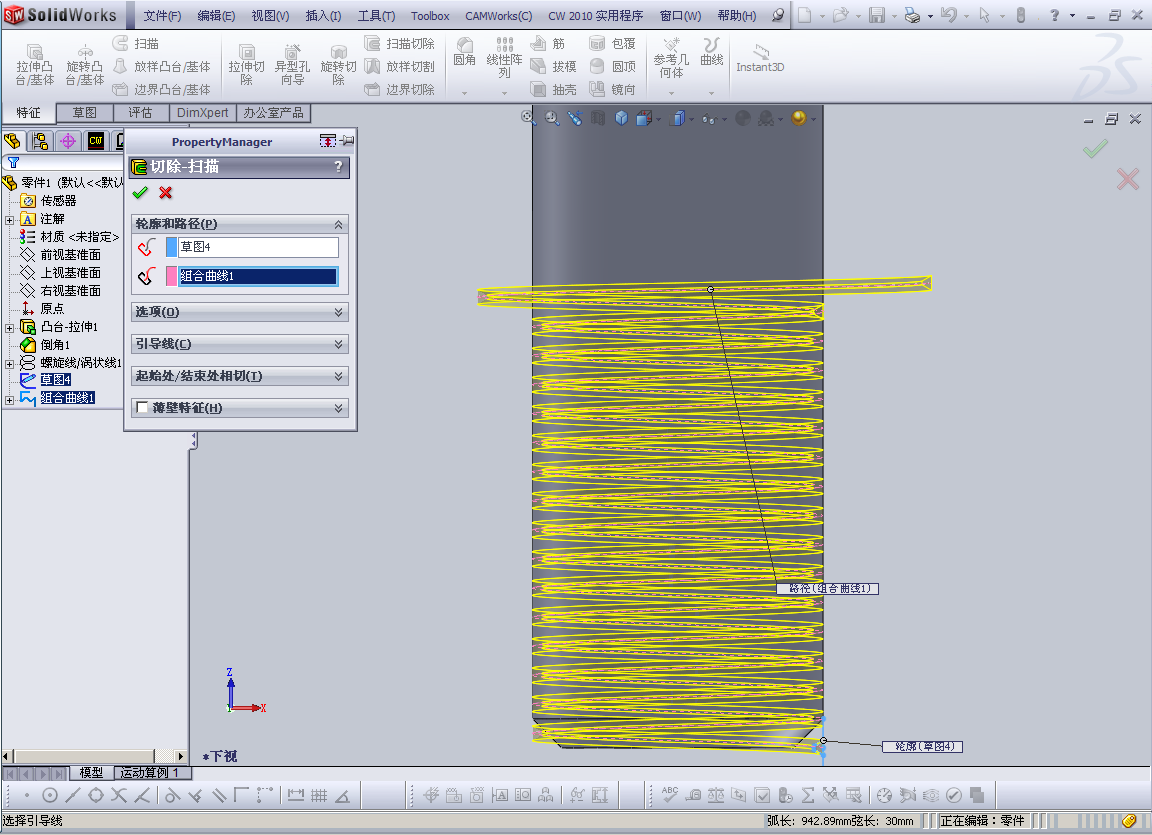1152x835 pixels.
Task: Expand the Guide Curves (引导线) section
Action: point(339,344)
